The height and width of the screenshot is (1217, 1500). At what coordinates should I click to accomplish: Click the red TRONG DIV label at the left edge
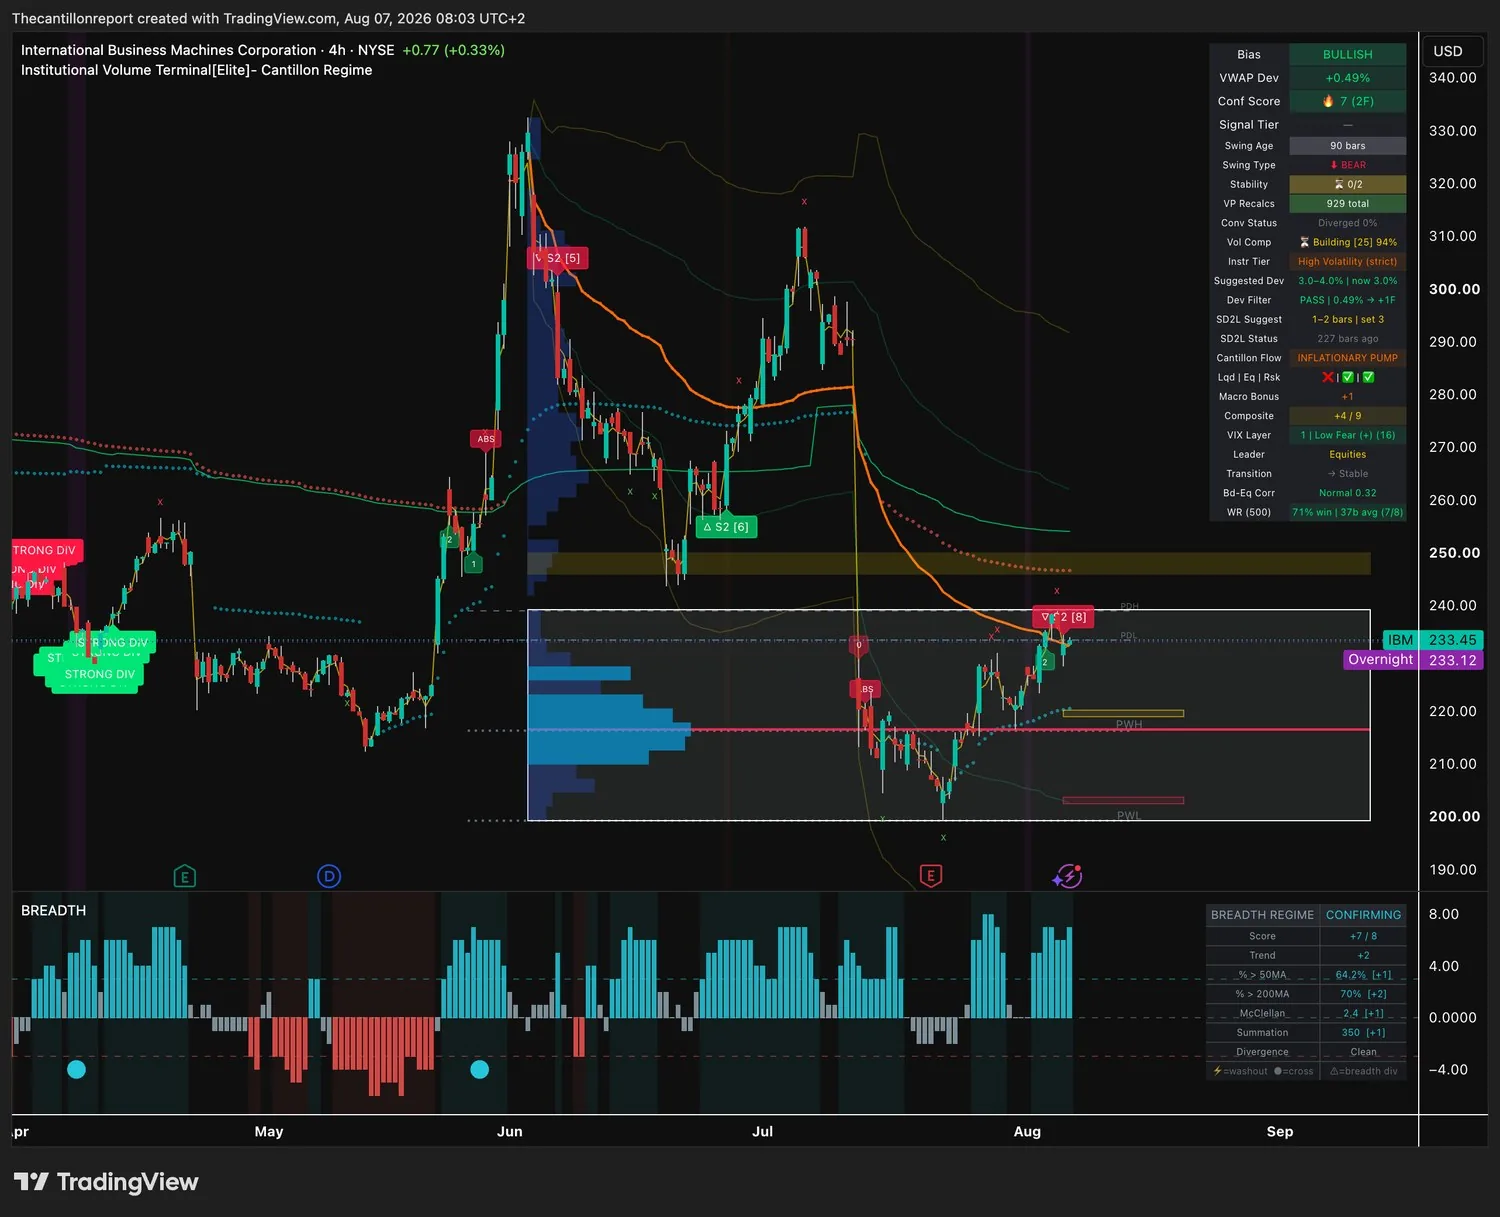click(x=46, y=550)
